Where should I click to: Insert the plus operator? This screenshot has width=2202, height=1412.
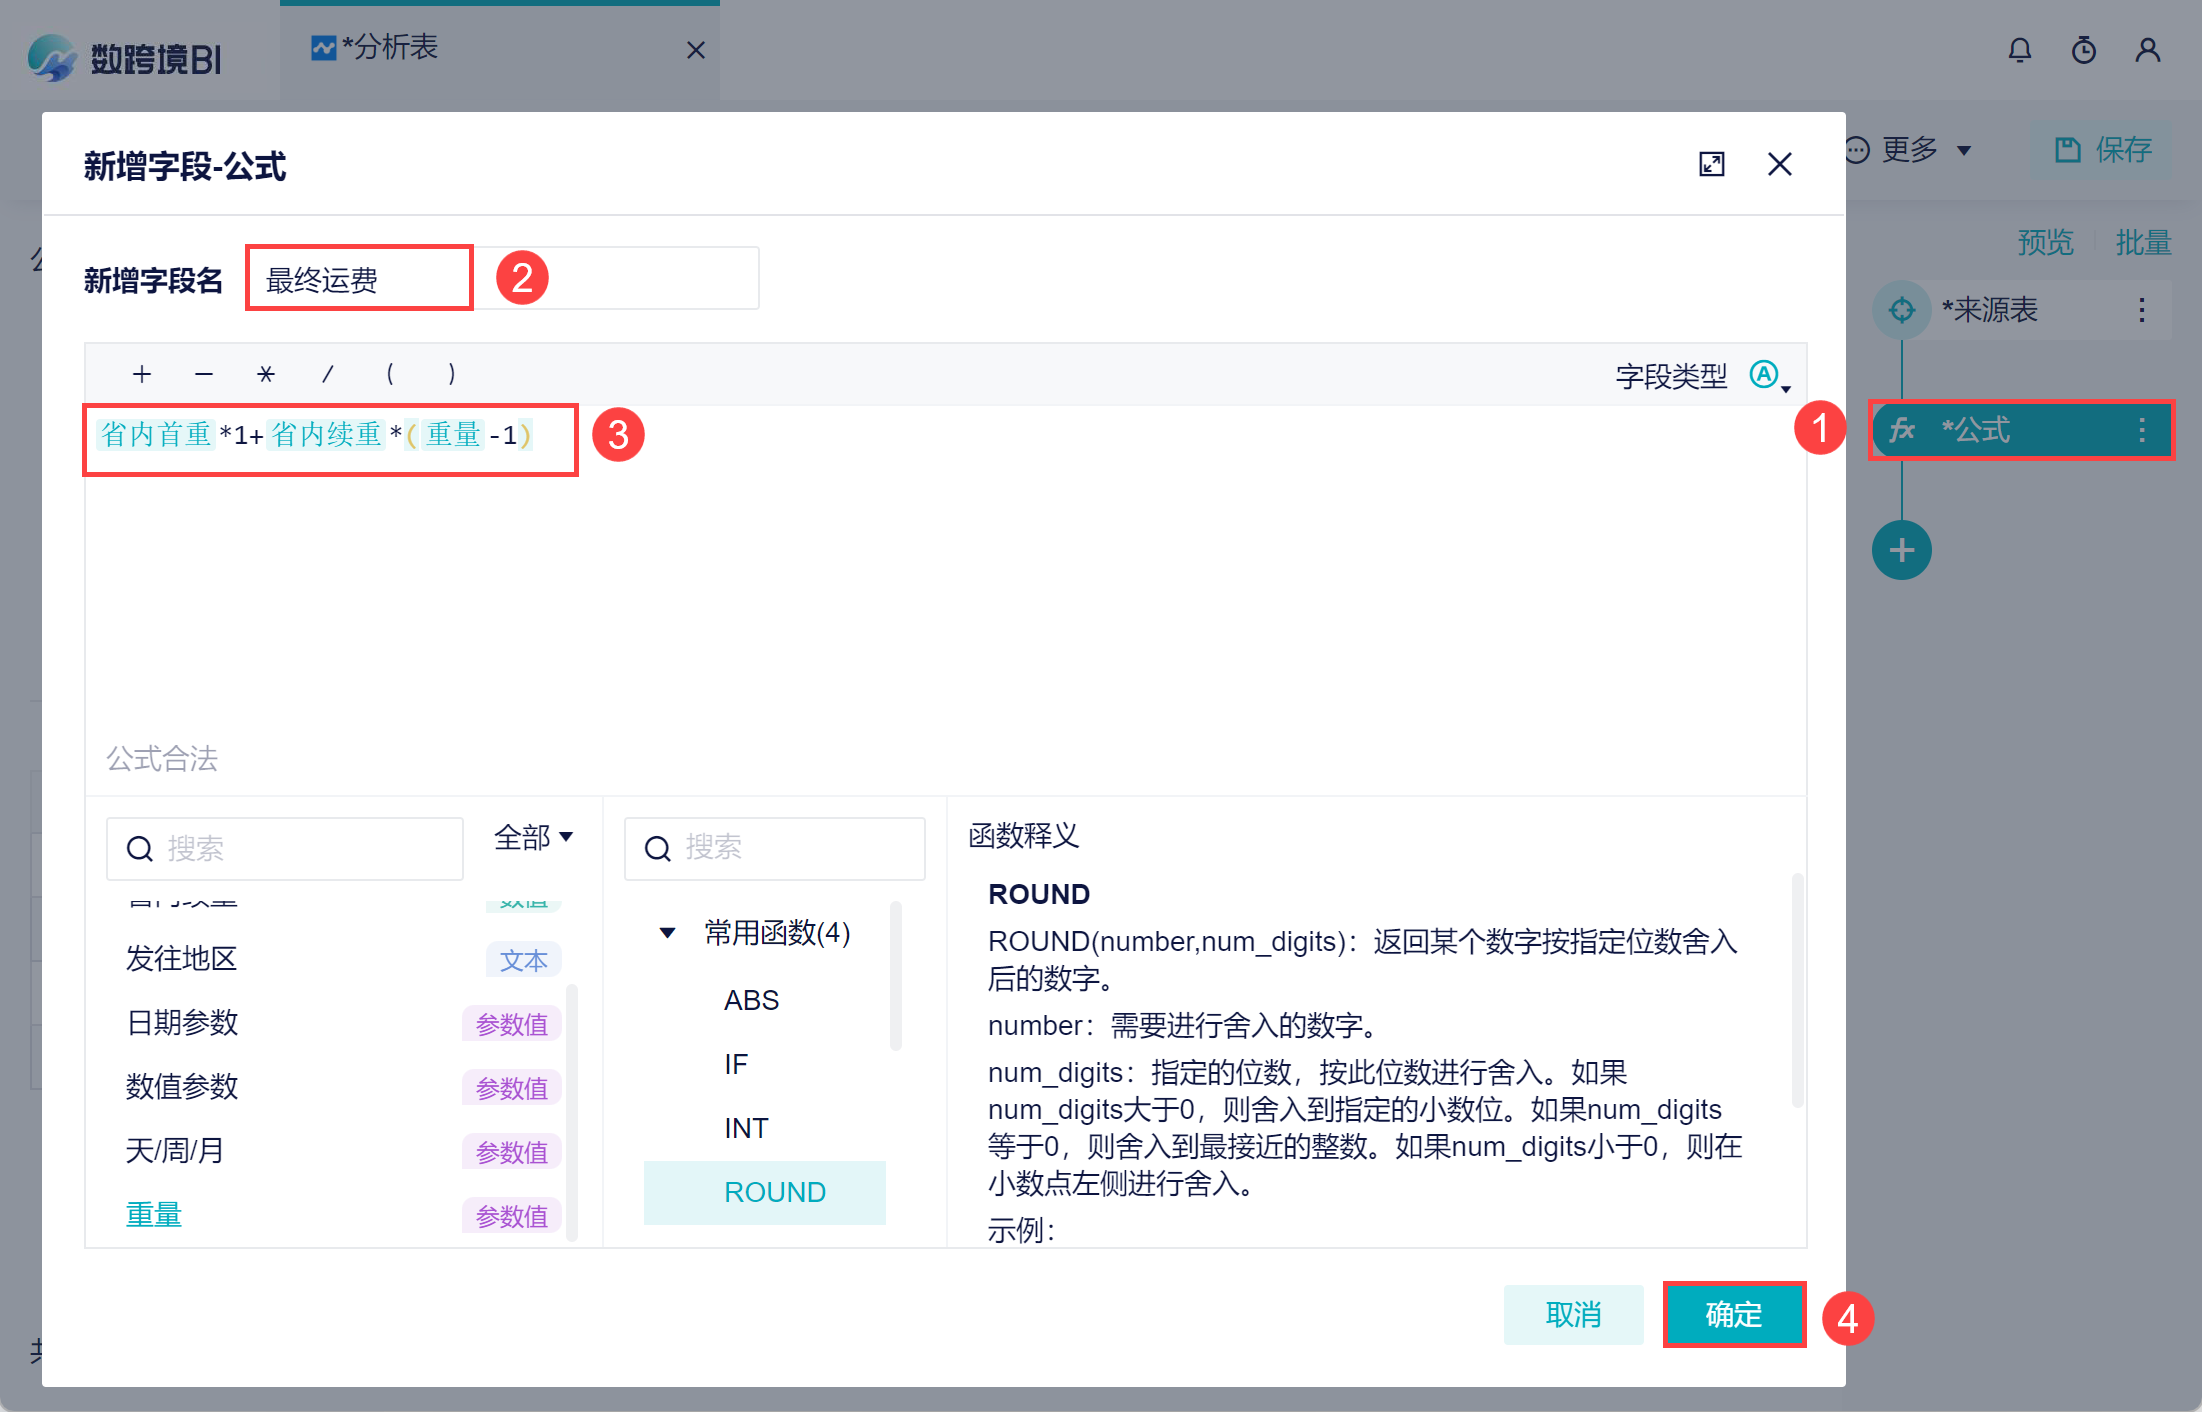pyautogui.click(x=141, y=374)
